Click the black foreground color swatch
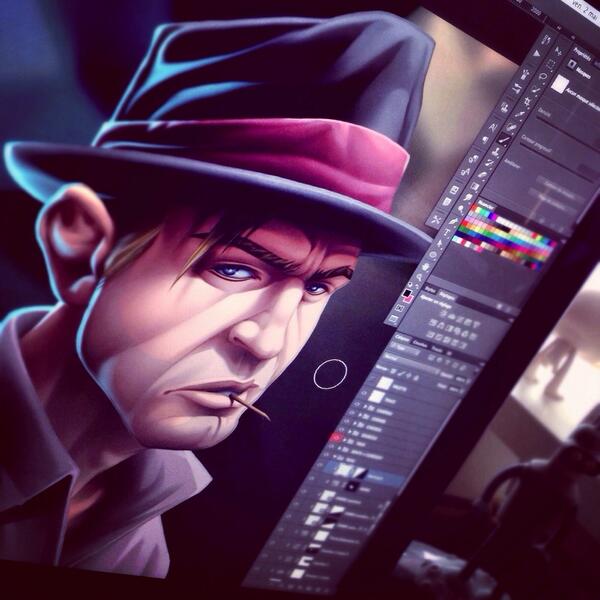 407,293
